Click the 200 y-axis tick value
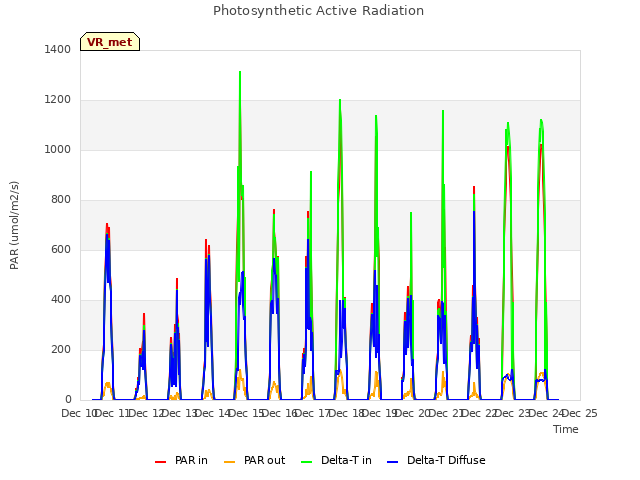The width and height of the screenshot is (640, 480). (x=61, y=349)
